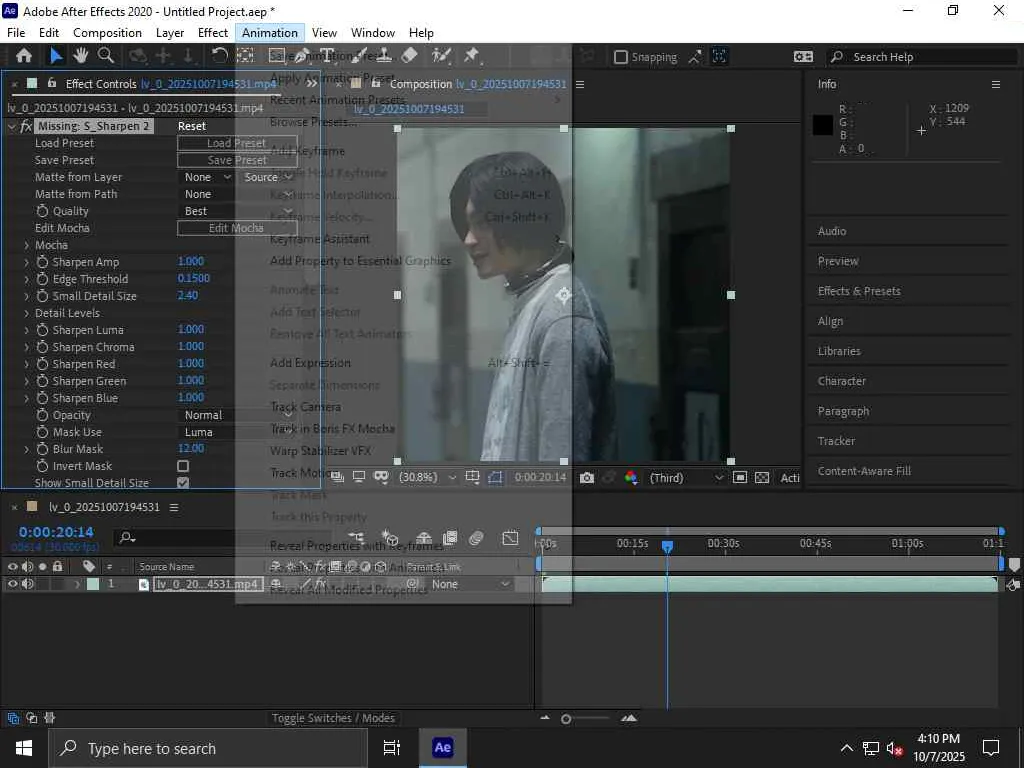Image resolution: width=1024 pixels, height=768 pixels.
Task: Click the Show Channel color icon
Action: tap(630, 478)
